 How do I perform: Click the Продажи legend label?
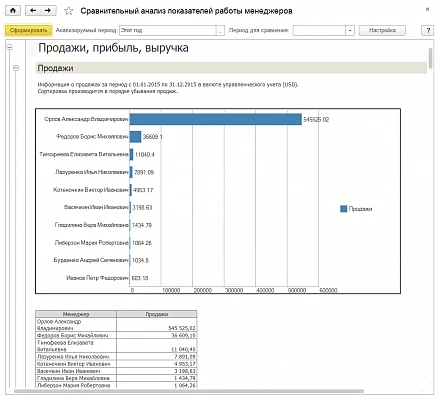[360, 209]
